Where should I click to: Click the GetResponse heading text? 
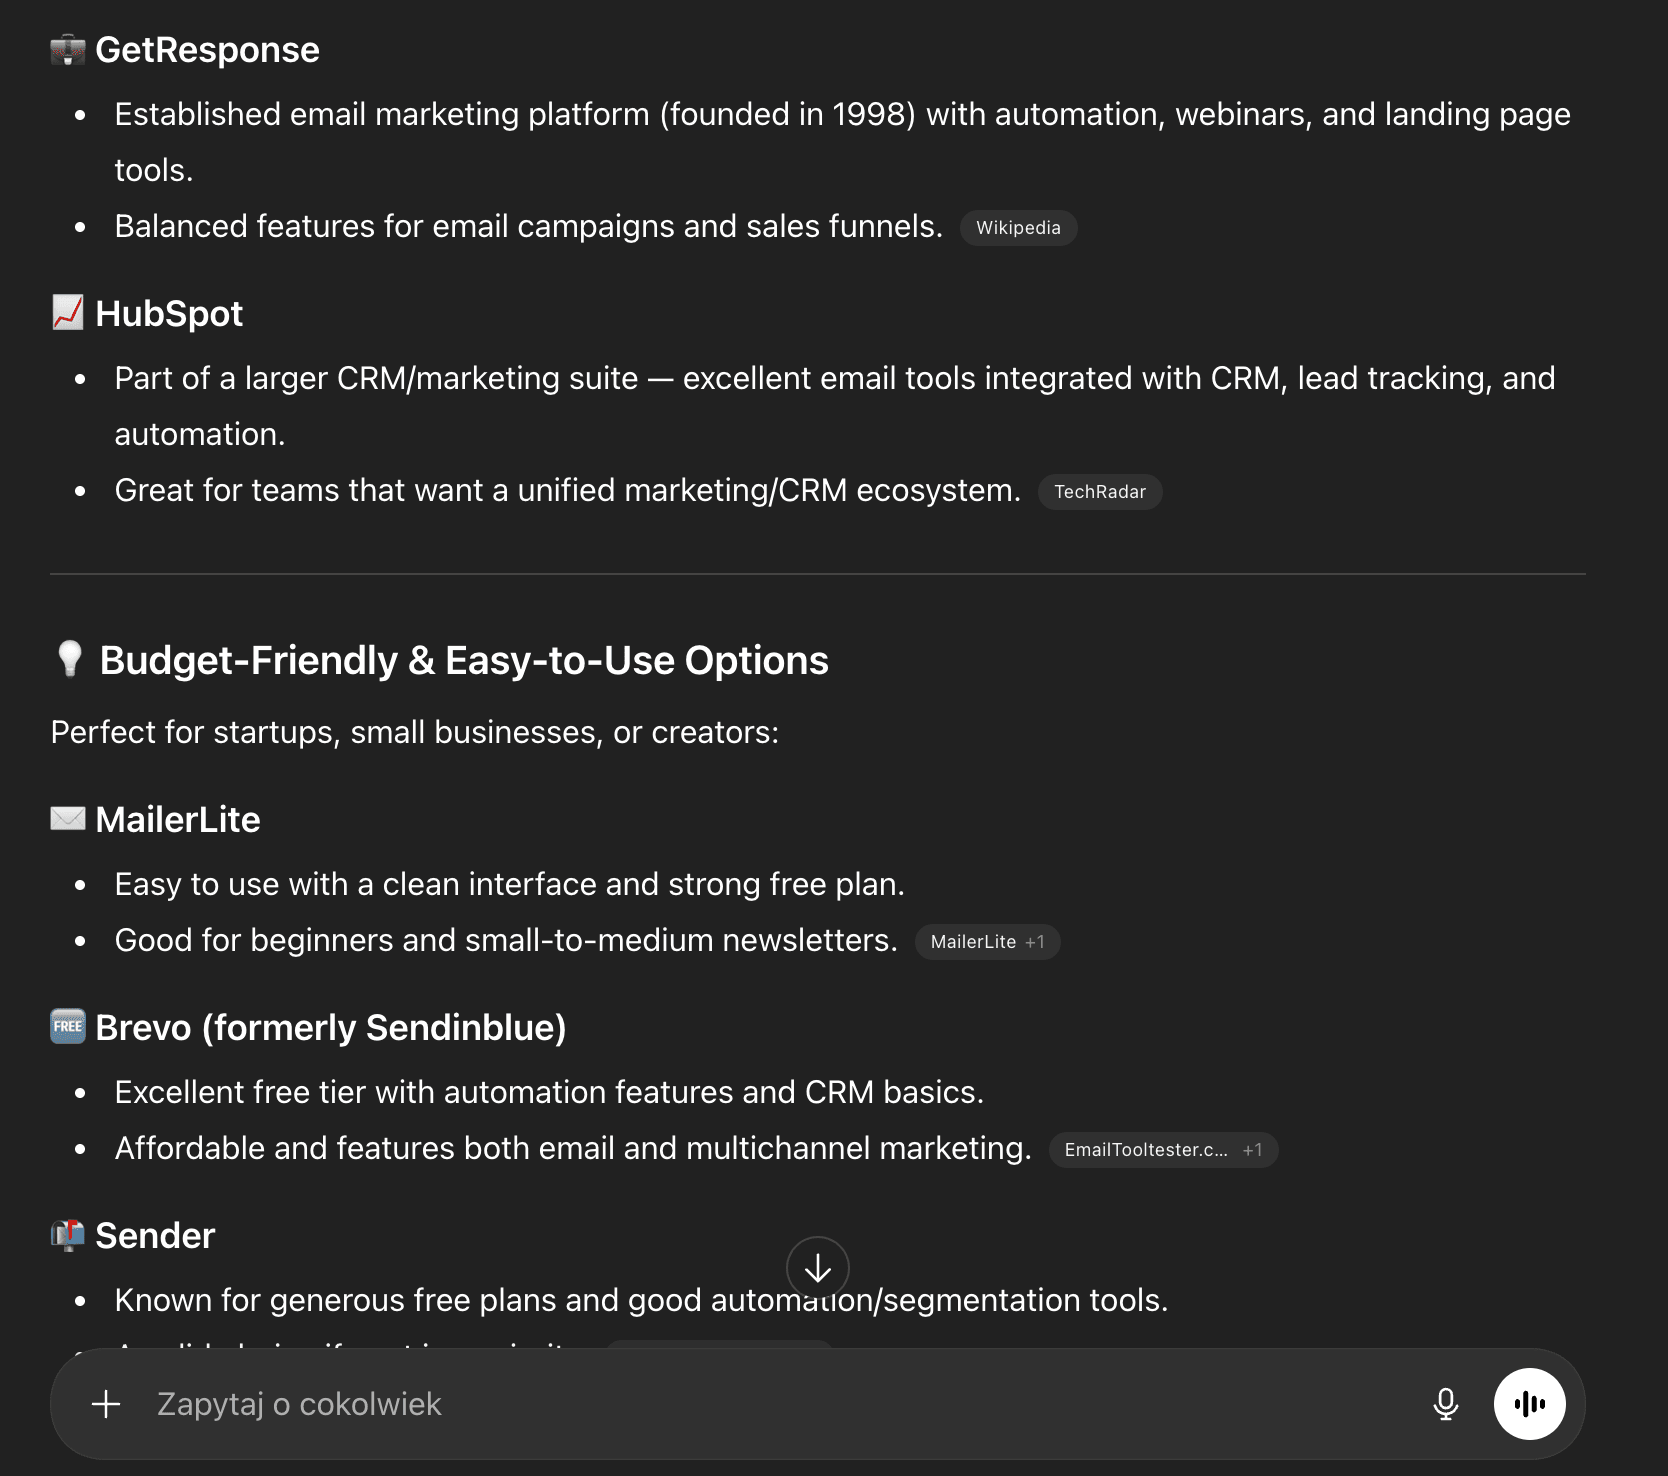point(207,49)
